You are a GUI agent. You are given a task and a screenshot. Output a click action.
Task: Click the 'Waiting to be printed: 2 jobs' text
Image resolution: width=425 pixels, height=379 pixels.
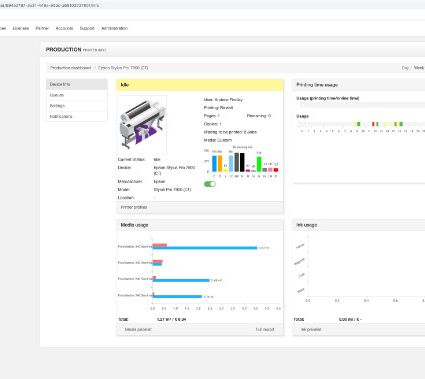click(x=230, y=132)
